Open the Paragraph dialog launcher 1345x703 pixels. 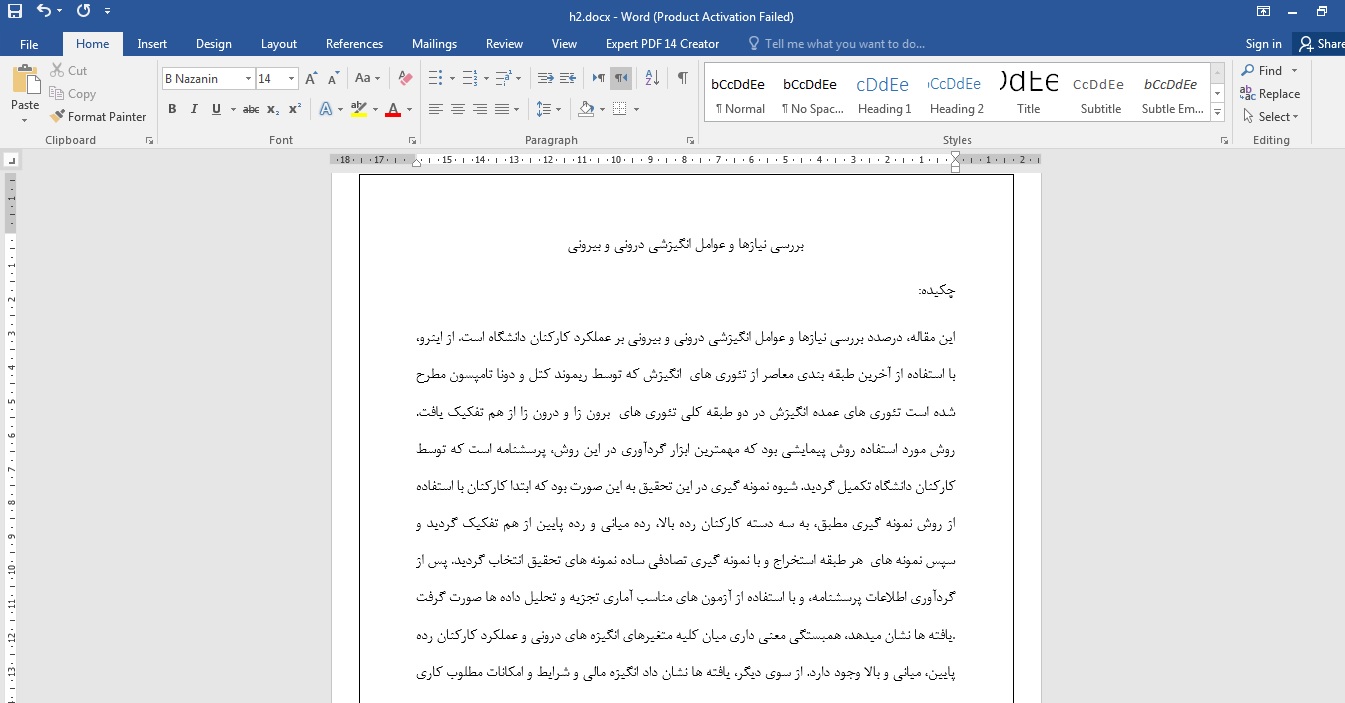691,141
